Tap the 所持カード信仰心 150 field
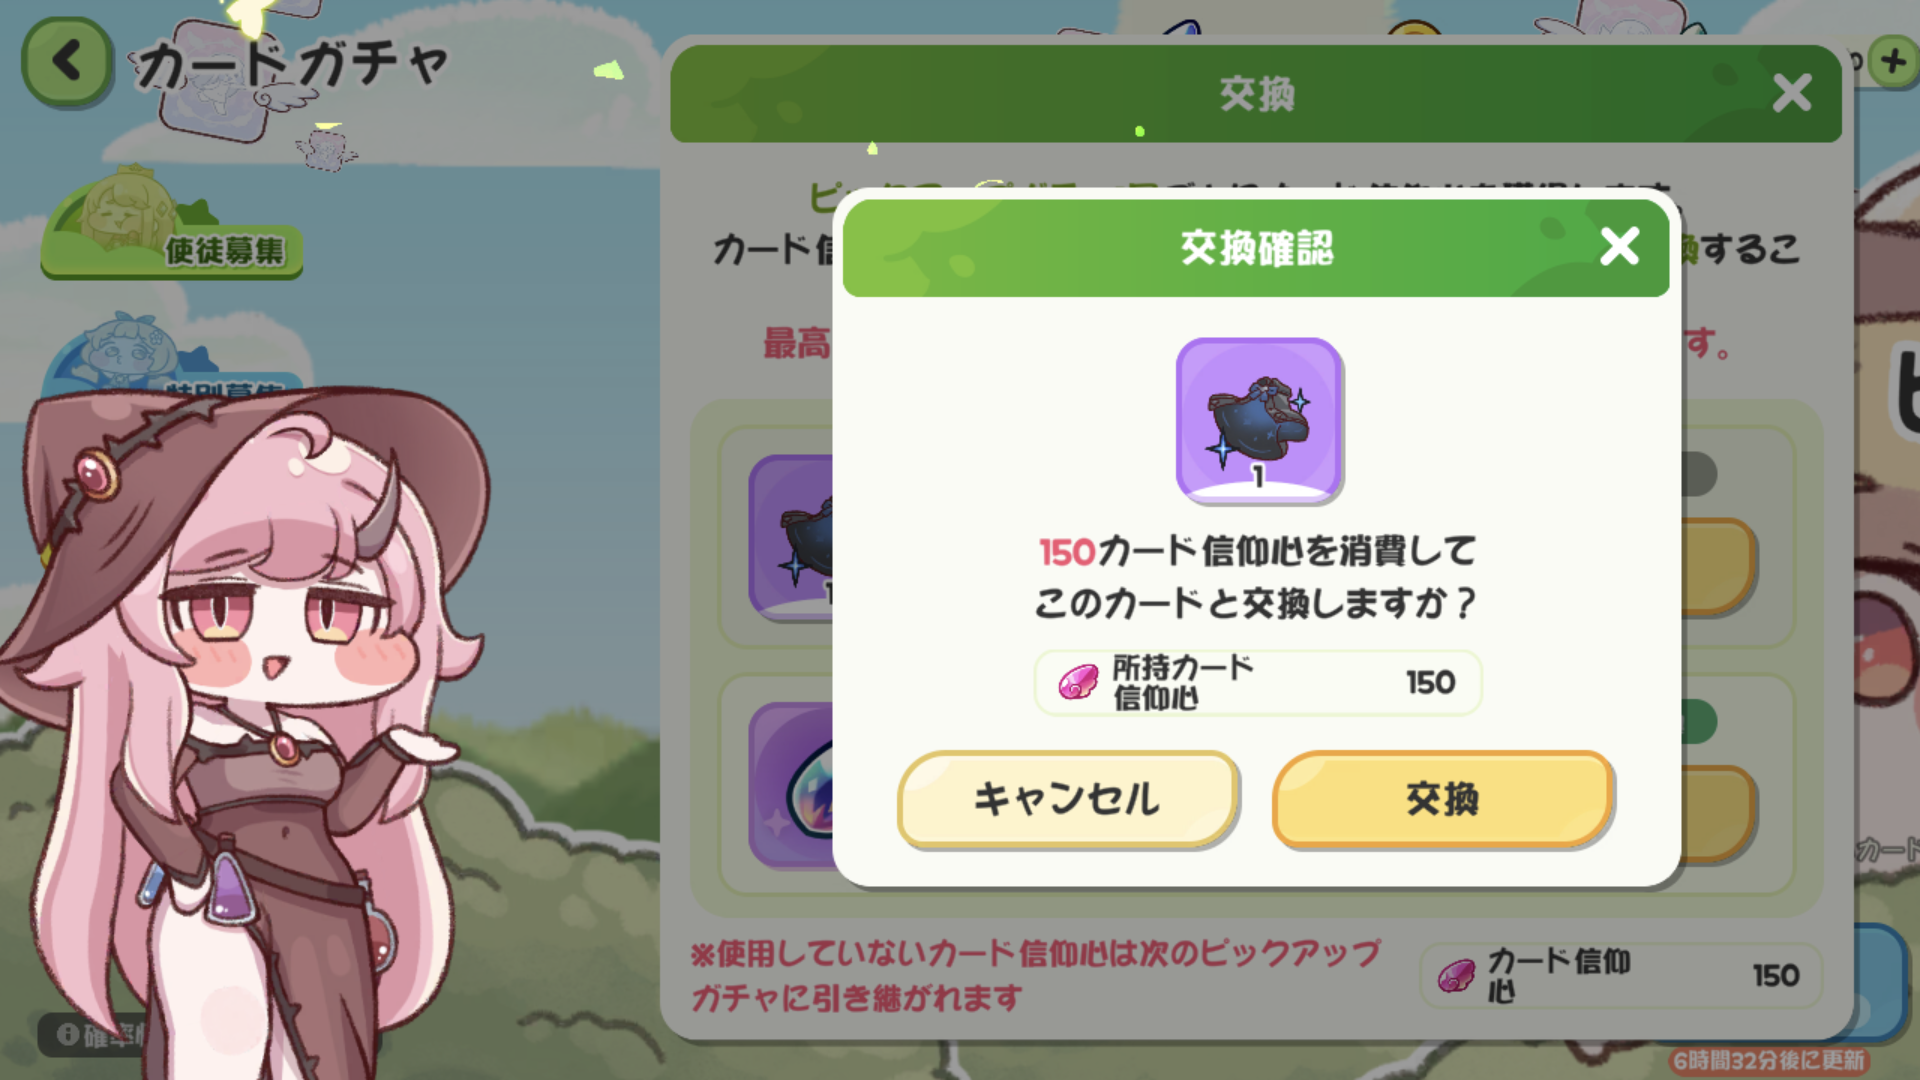The height and width of the screenshot is (1080, 1920). click(1258, 683)
